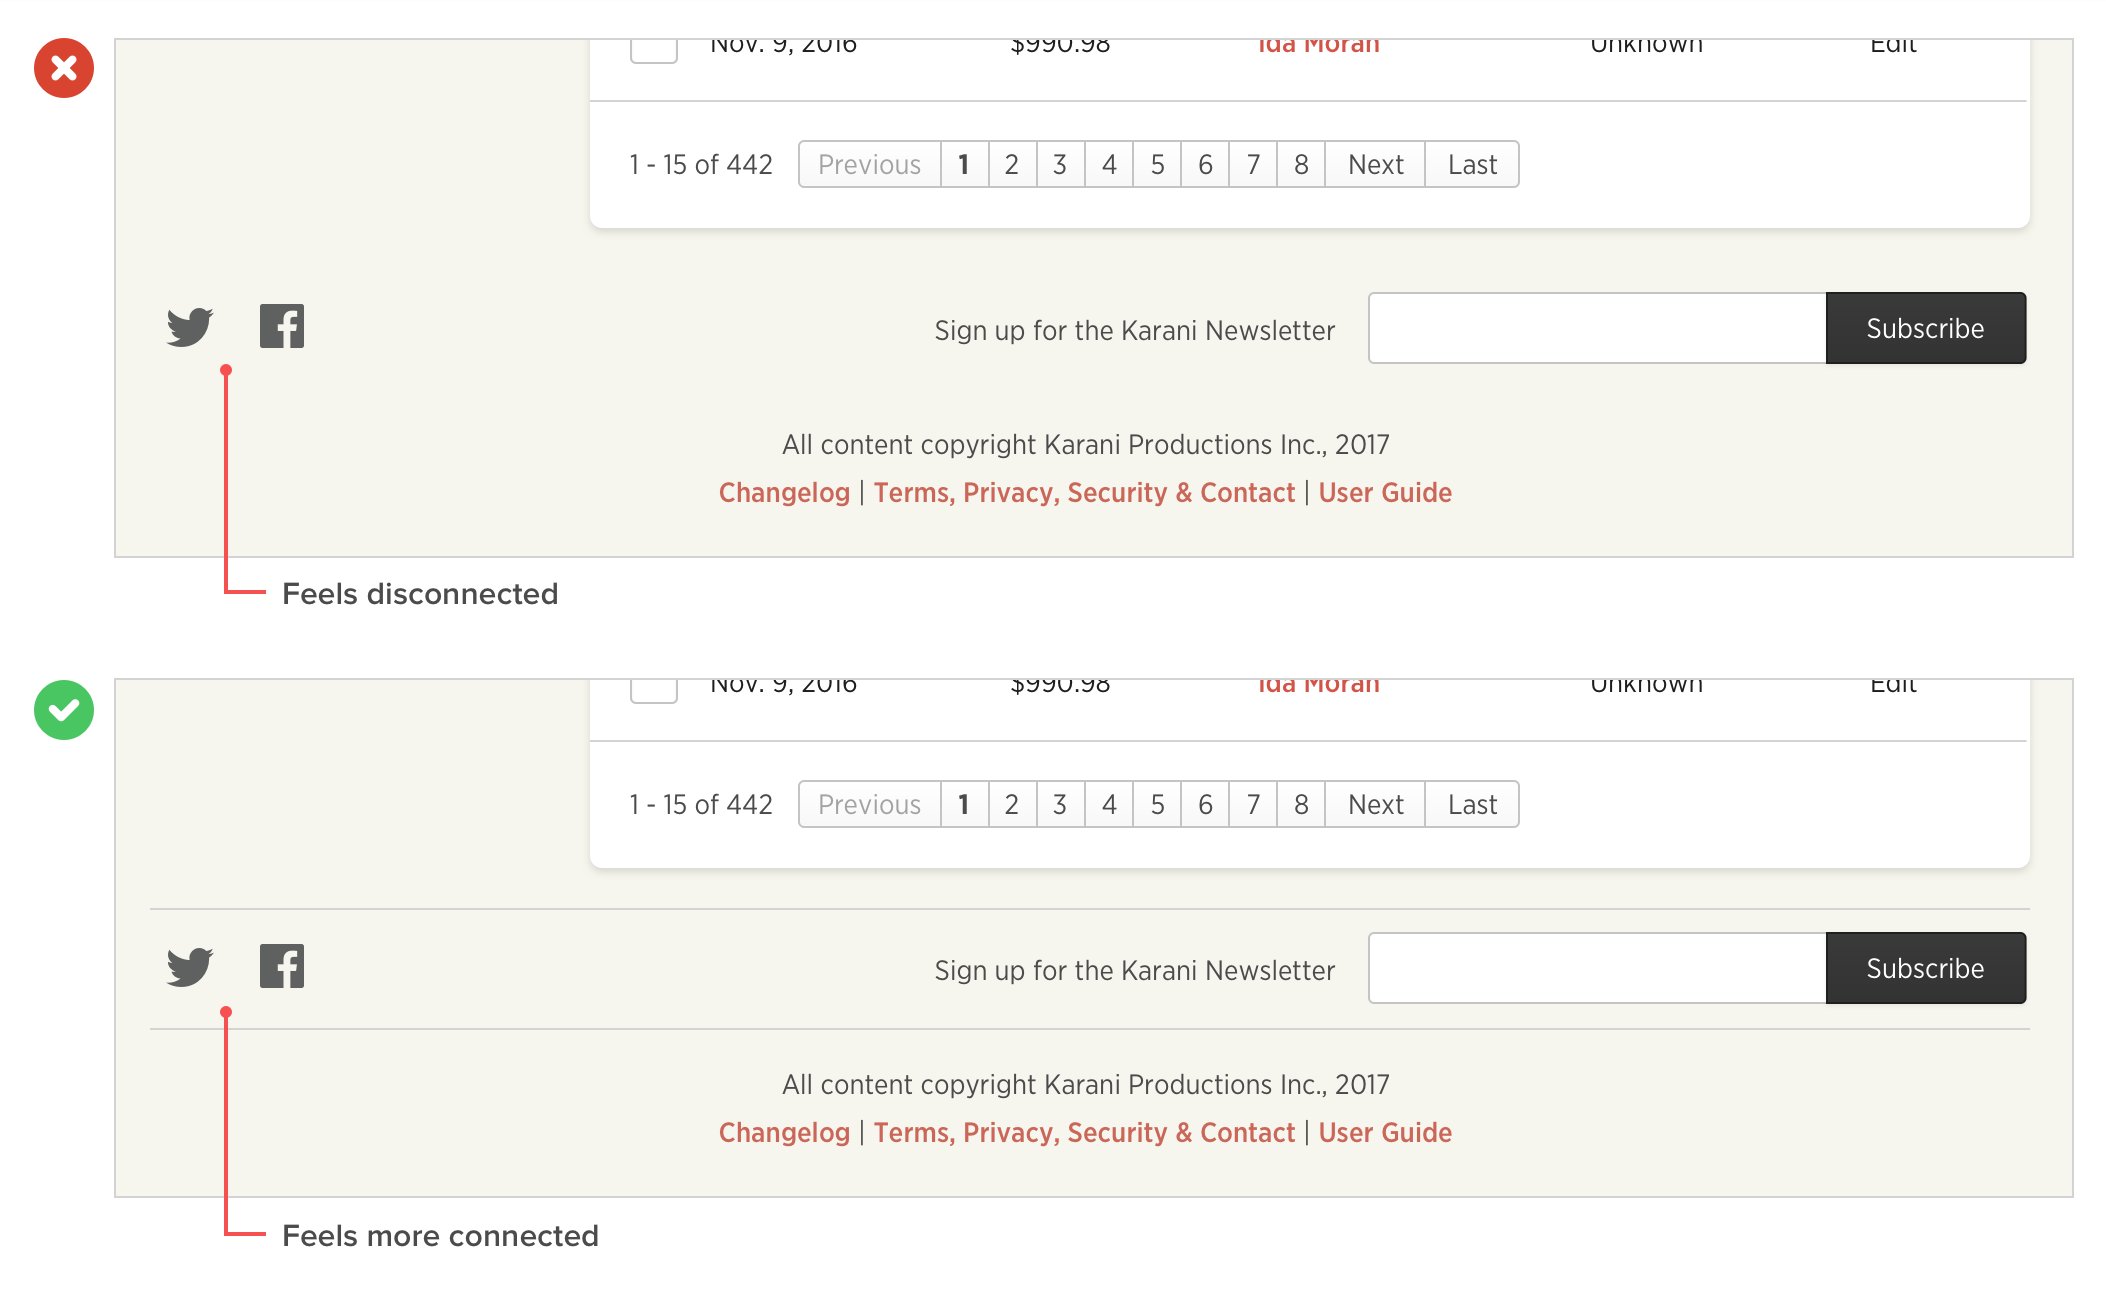Click Subscribe in the top example
This screenshot has width=2106, height=1312.
pyautogui.click(x=1926, y=328)
